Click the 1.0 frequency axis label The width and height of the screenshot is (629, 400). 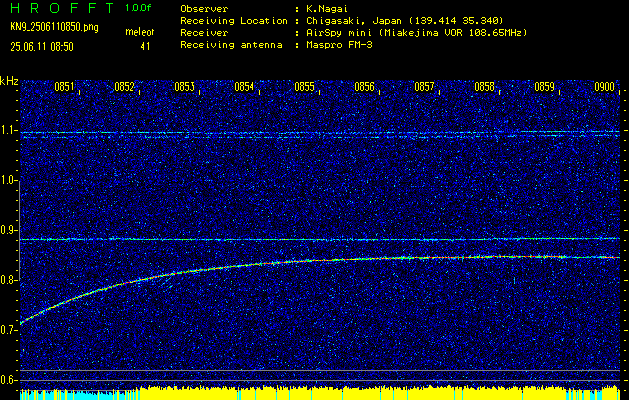(8, 180)
